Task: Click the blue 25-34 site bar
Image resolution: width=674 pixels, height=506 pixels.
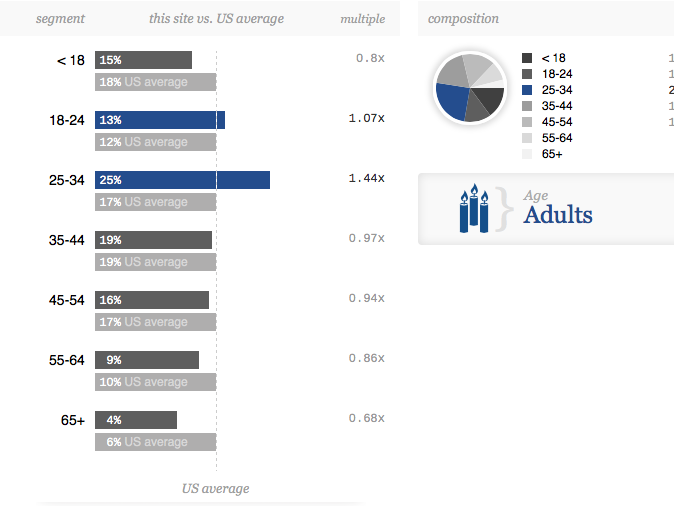Action: pos(182,180)
